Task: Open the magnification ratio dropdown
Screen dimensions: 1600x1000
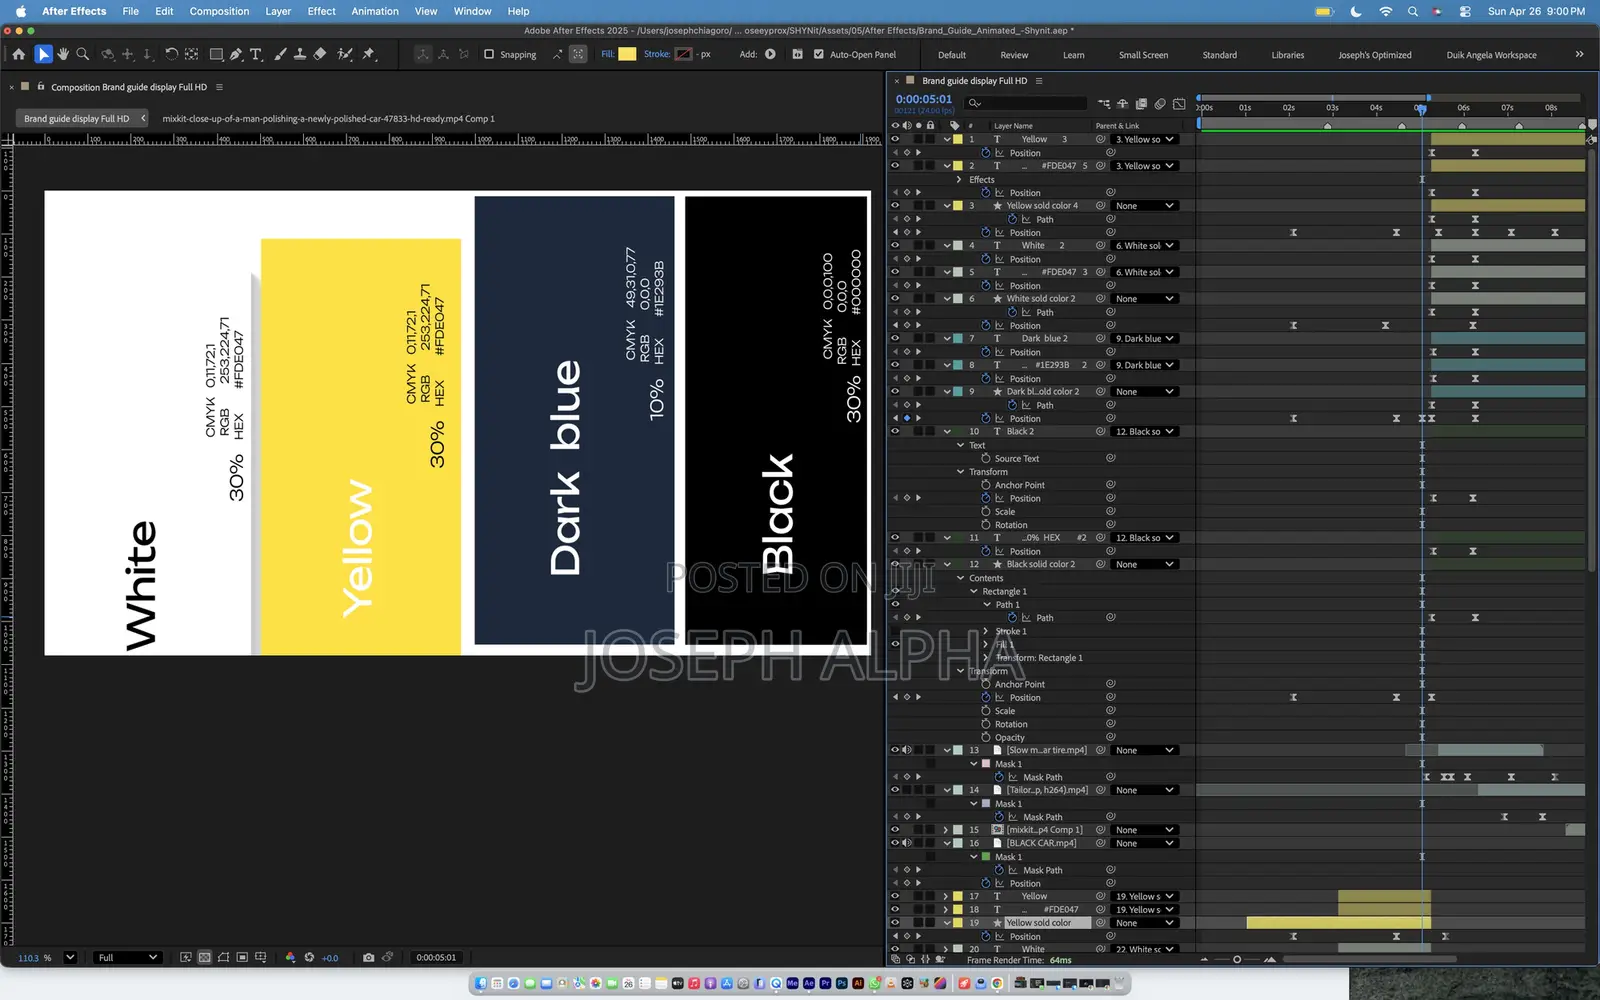Action: pos(70,957)
